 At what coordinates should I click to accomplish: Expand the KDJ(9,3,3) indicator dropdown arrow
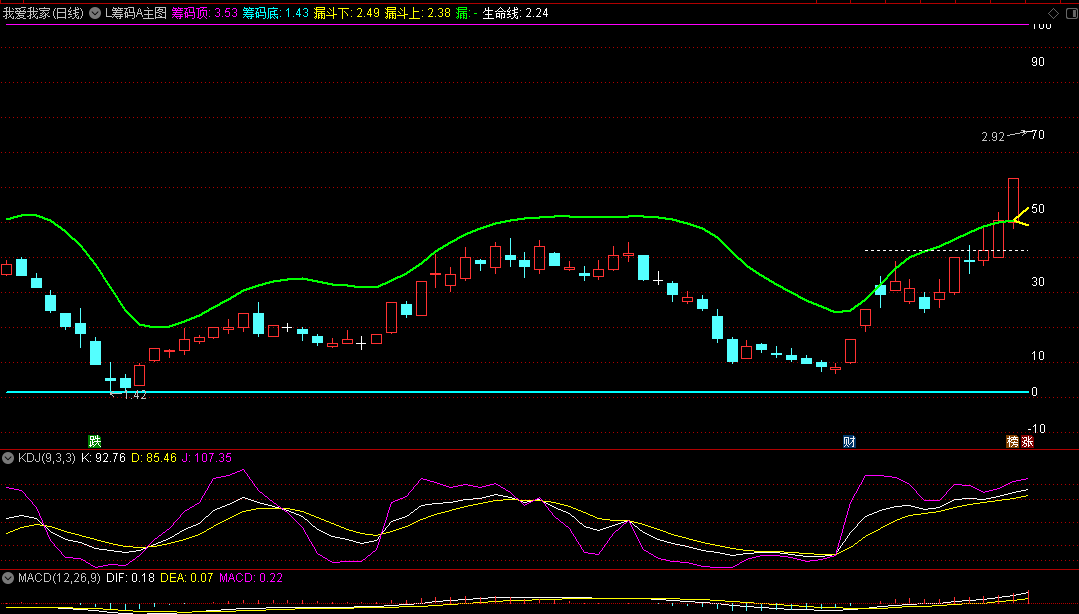pos(9,458)
